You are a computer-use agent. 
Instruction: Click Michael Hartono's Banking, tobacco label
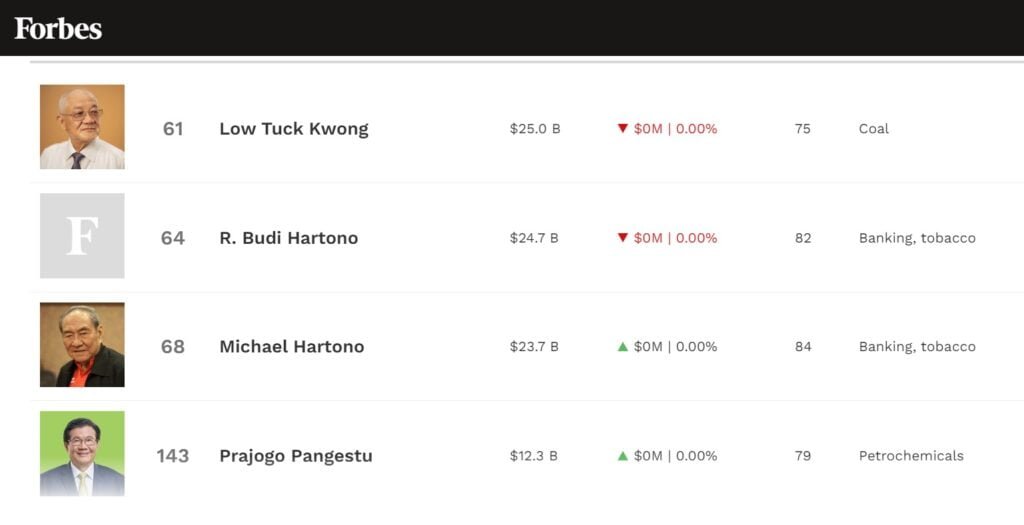pyautogui.click(x=917, y=347)
